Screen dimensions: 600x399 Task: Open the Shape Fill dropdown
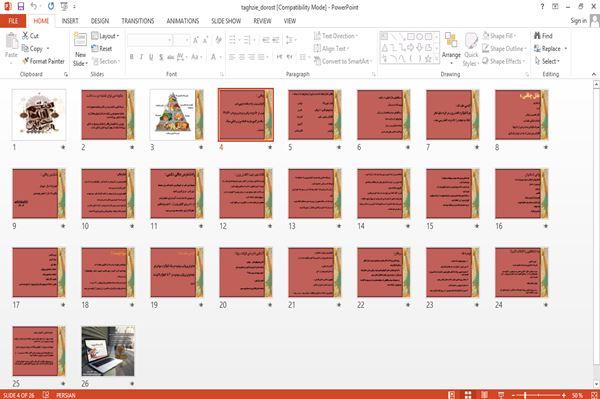click(499, 36)
